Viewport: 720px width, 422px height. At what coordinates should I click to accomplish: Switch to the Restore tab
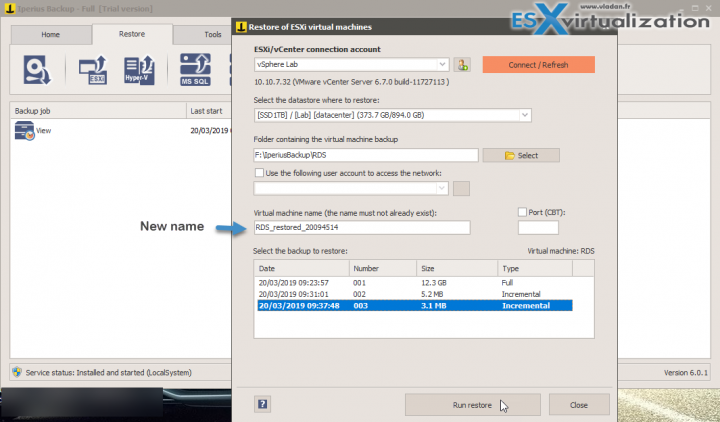[x=132, y=34]
